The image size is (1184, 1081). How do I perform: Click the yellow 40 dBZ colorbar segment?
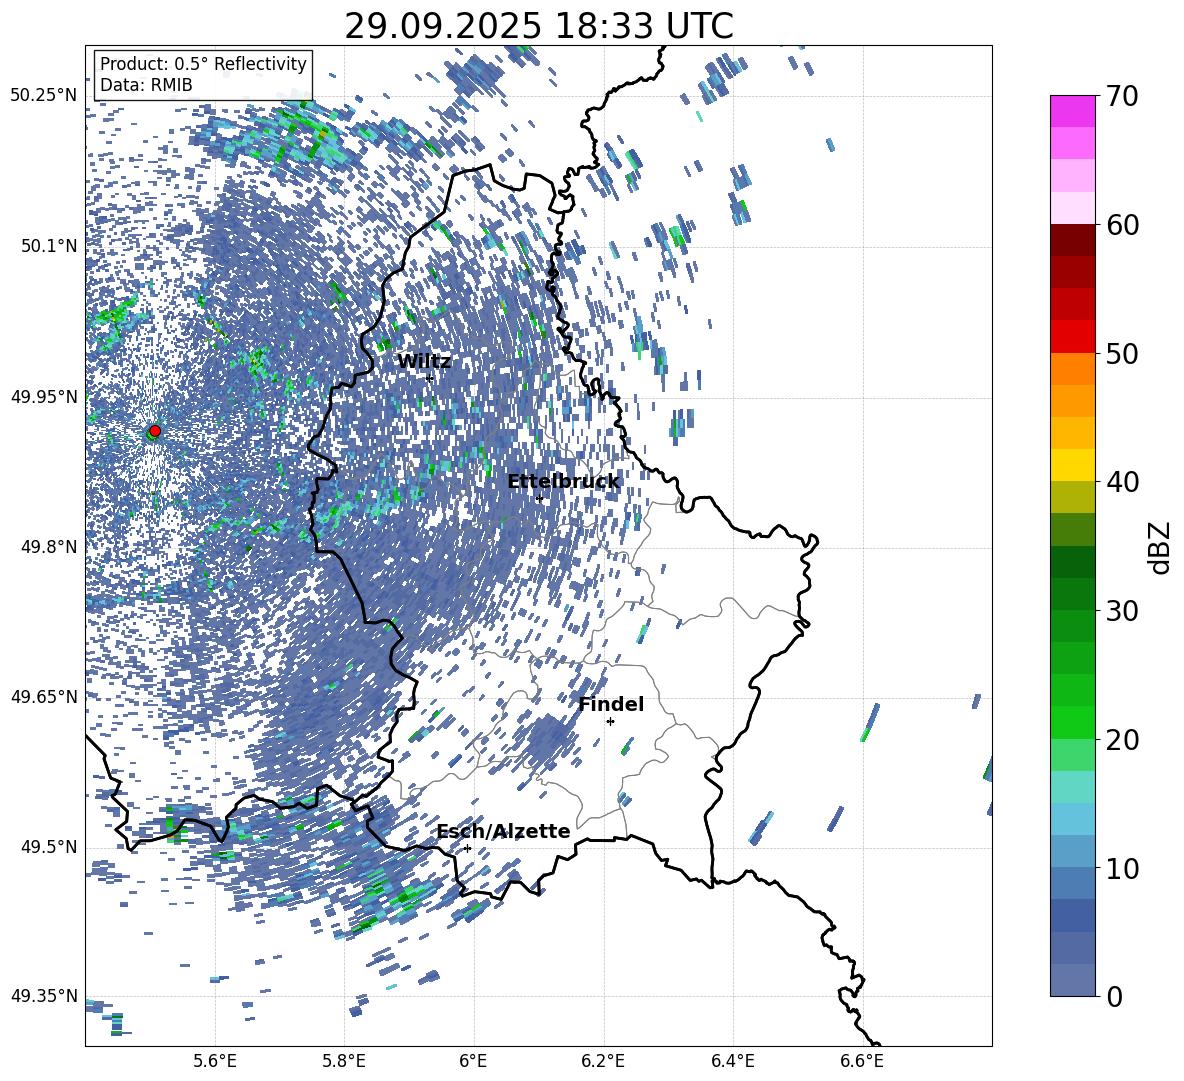click(1072, 465)
